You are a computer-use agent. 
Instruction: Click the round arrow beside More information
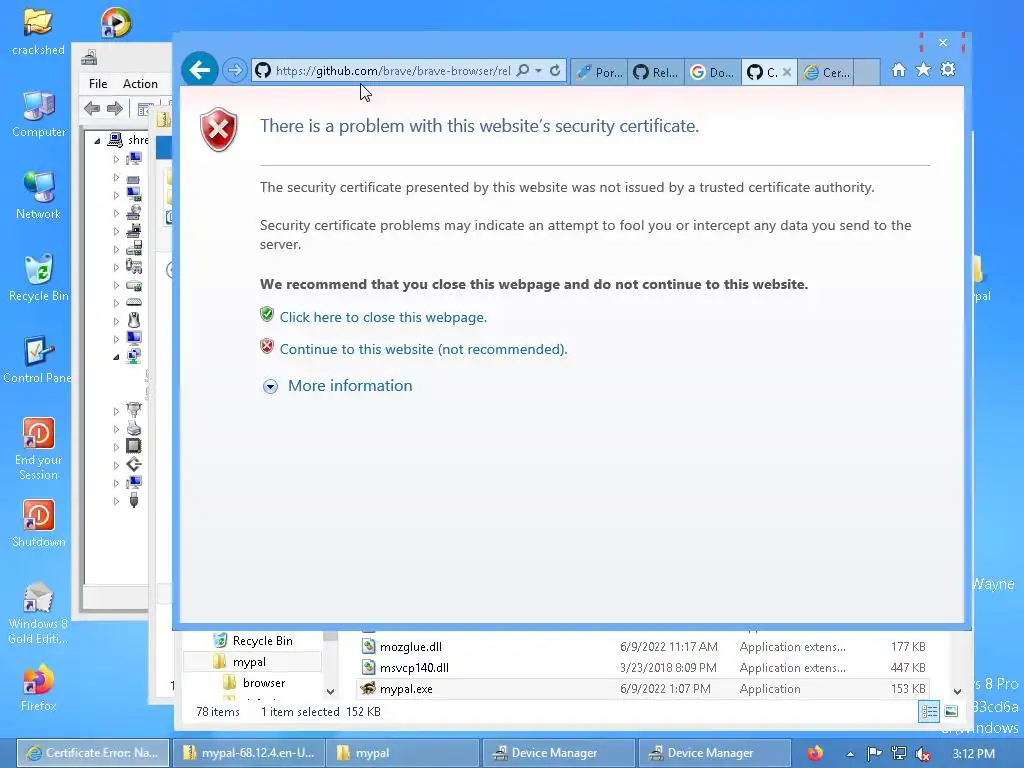click(270, 387)
